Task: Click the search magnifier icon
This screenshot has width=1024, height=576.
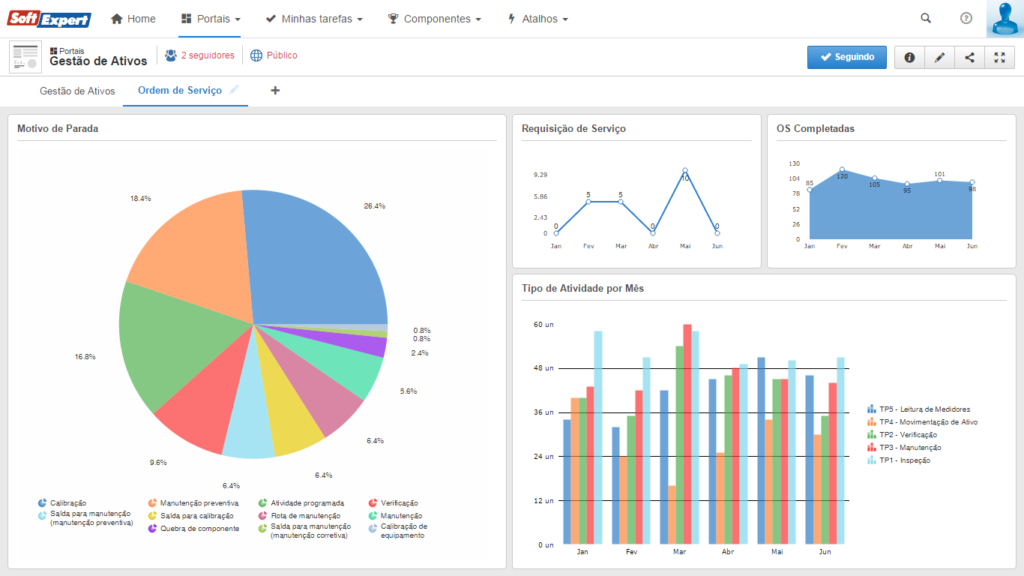Action: point(925,18)
